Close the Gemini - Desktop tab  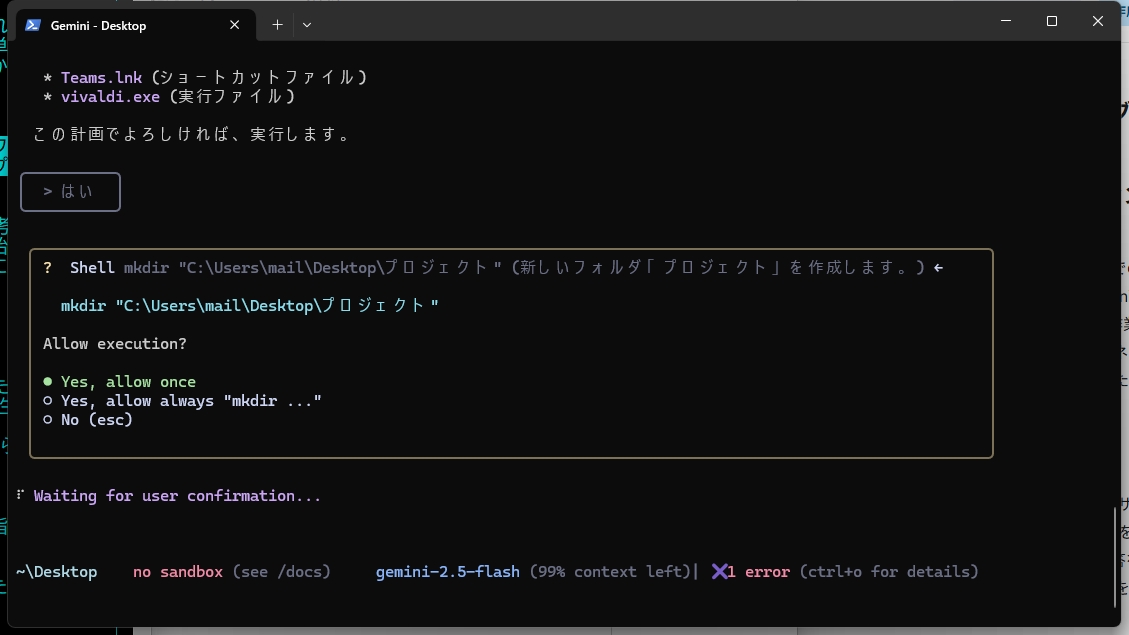click(x=234, y=25)
